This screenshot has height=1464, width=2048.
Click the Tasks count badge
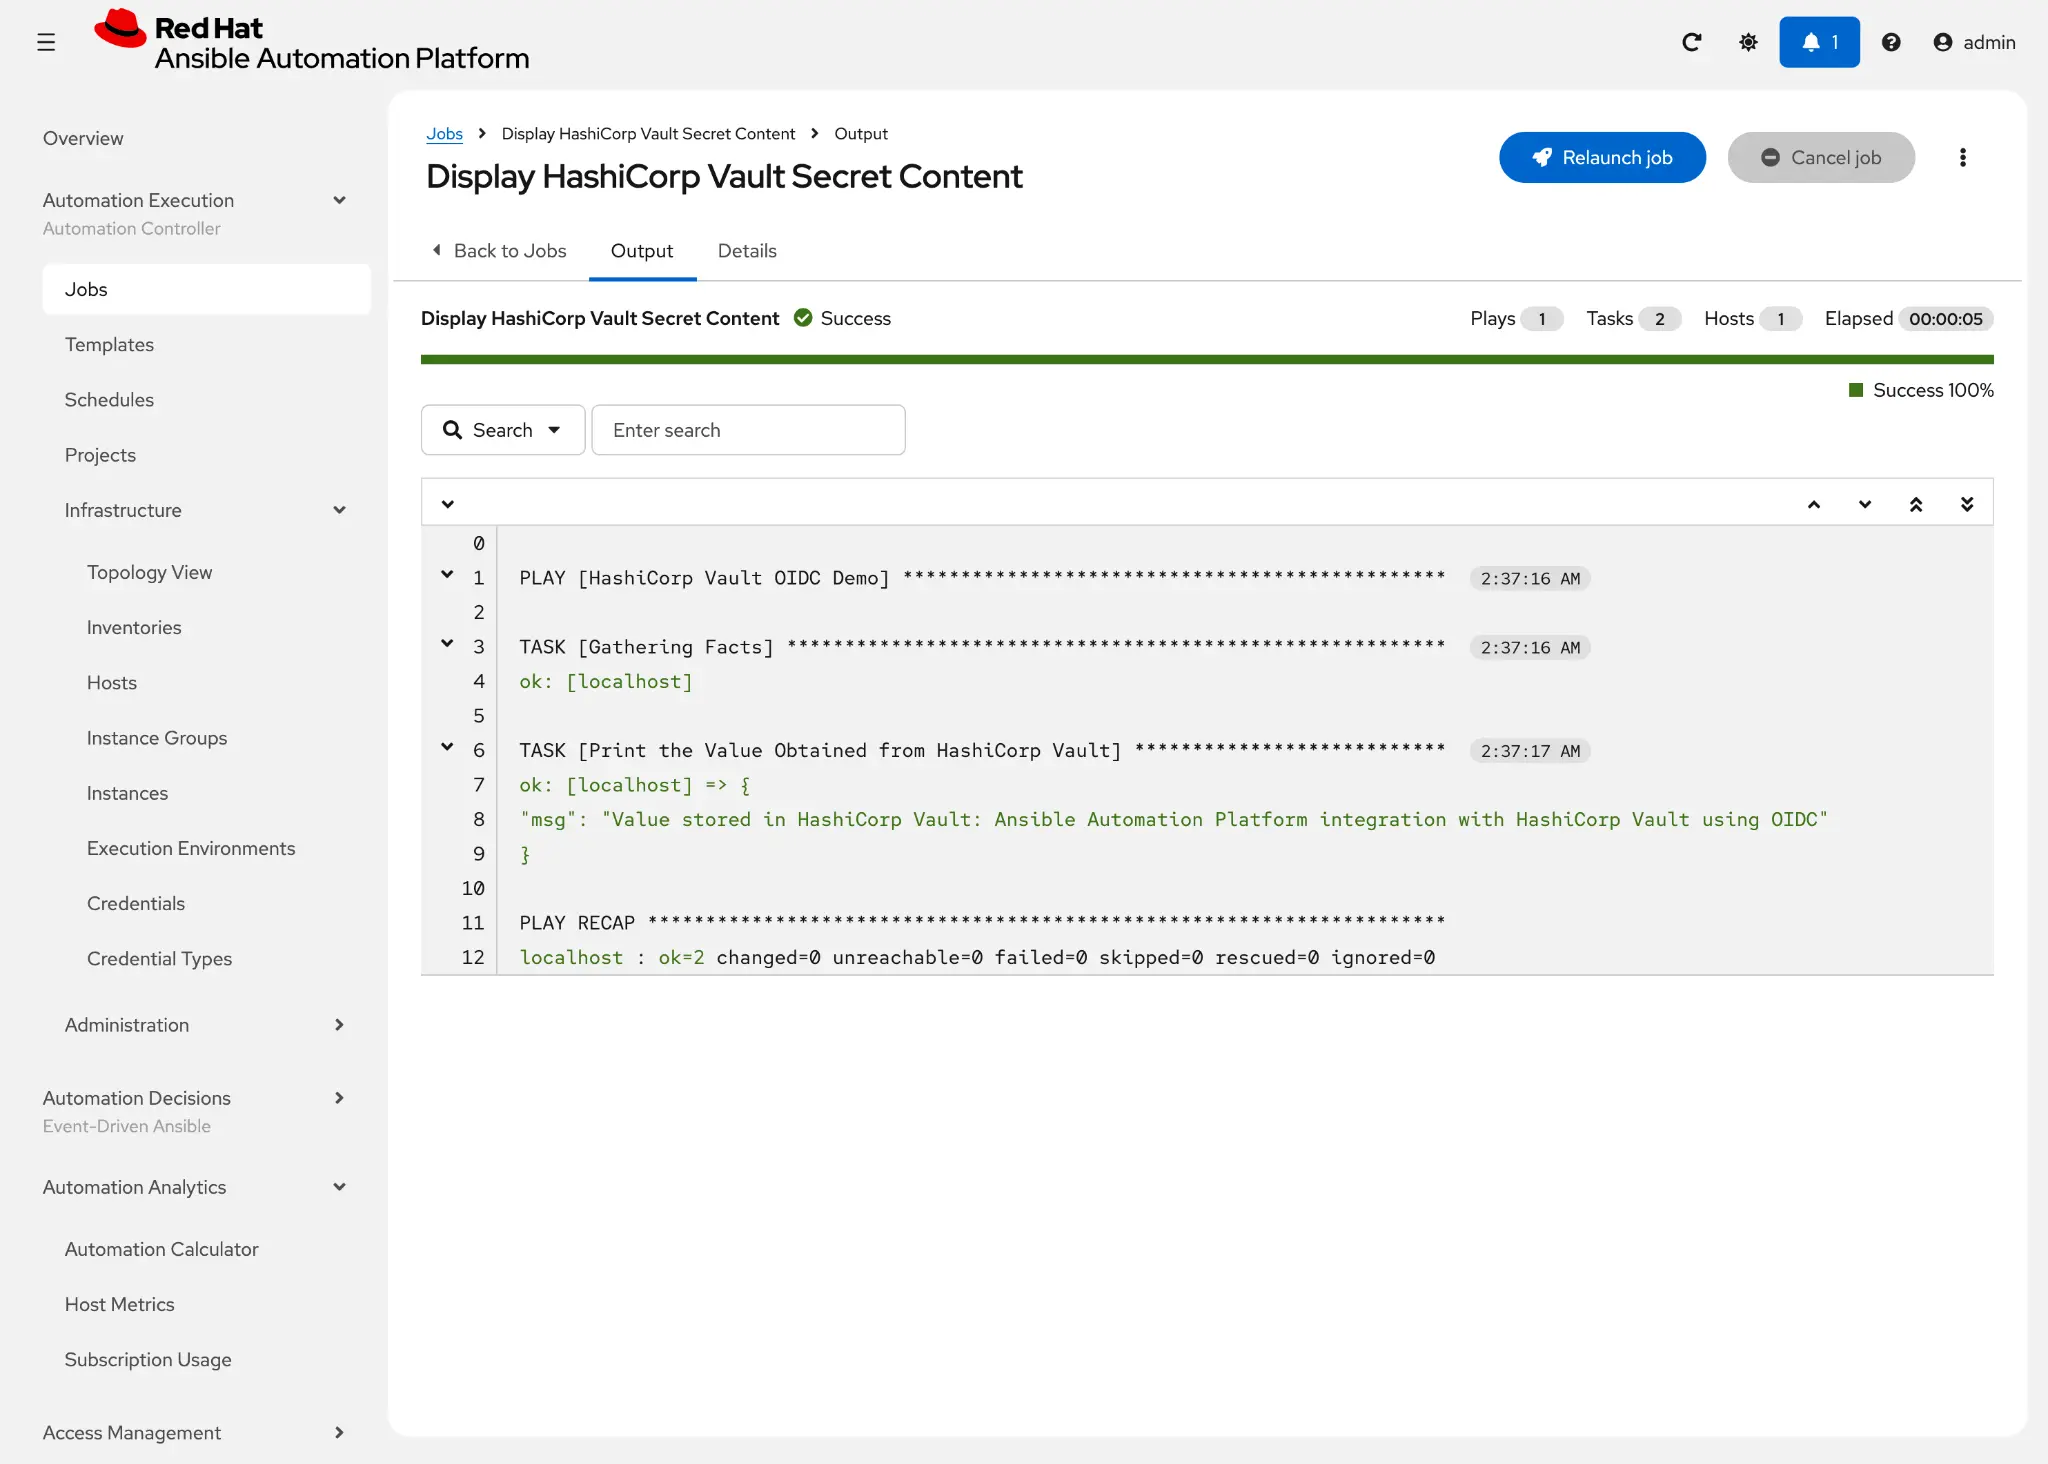pos(1659,319)
